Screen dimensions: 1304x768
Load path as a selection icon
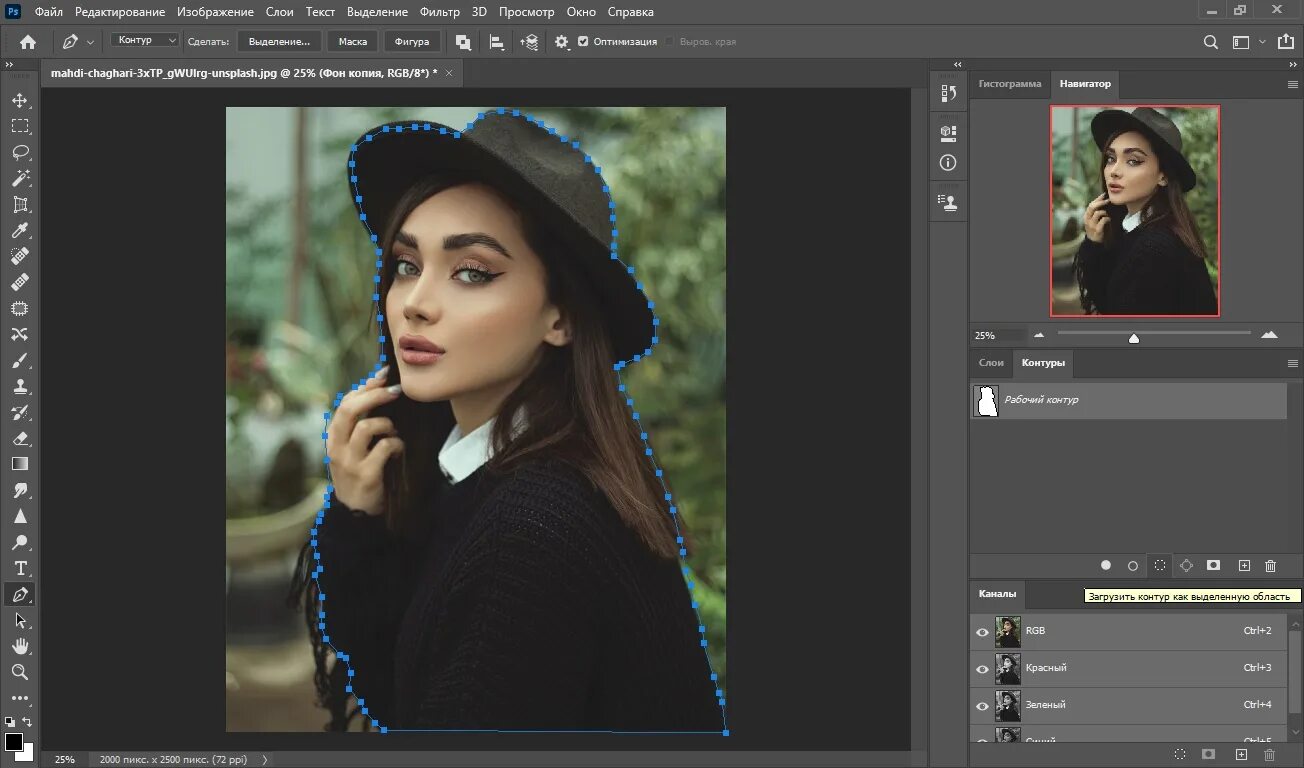(x=1160, y=565)
